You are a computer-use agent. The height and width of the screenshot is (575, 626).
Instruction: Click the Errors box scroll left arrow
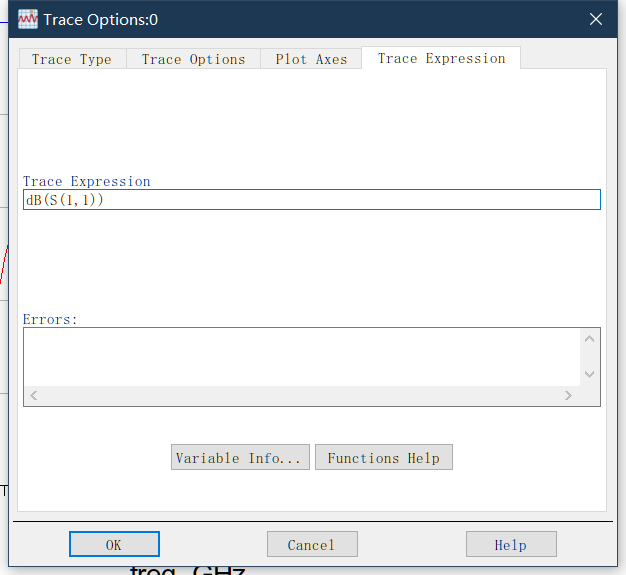coord(34,395)
